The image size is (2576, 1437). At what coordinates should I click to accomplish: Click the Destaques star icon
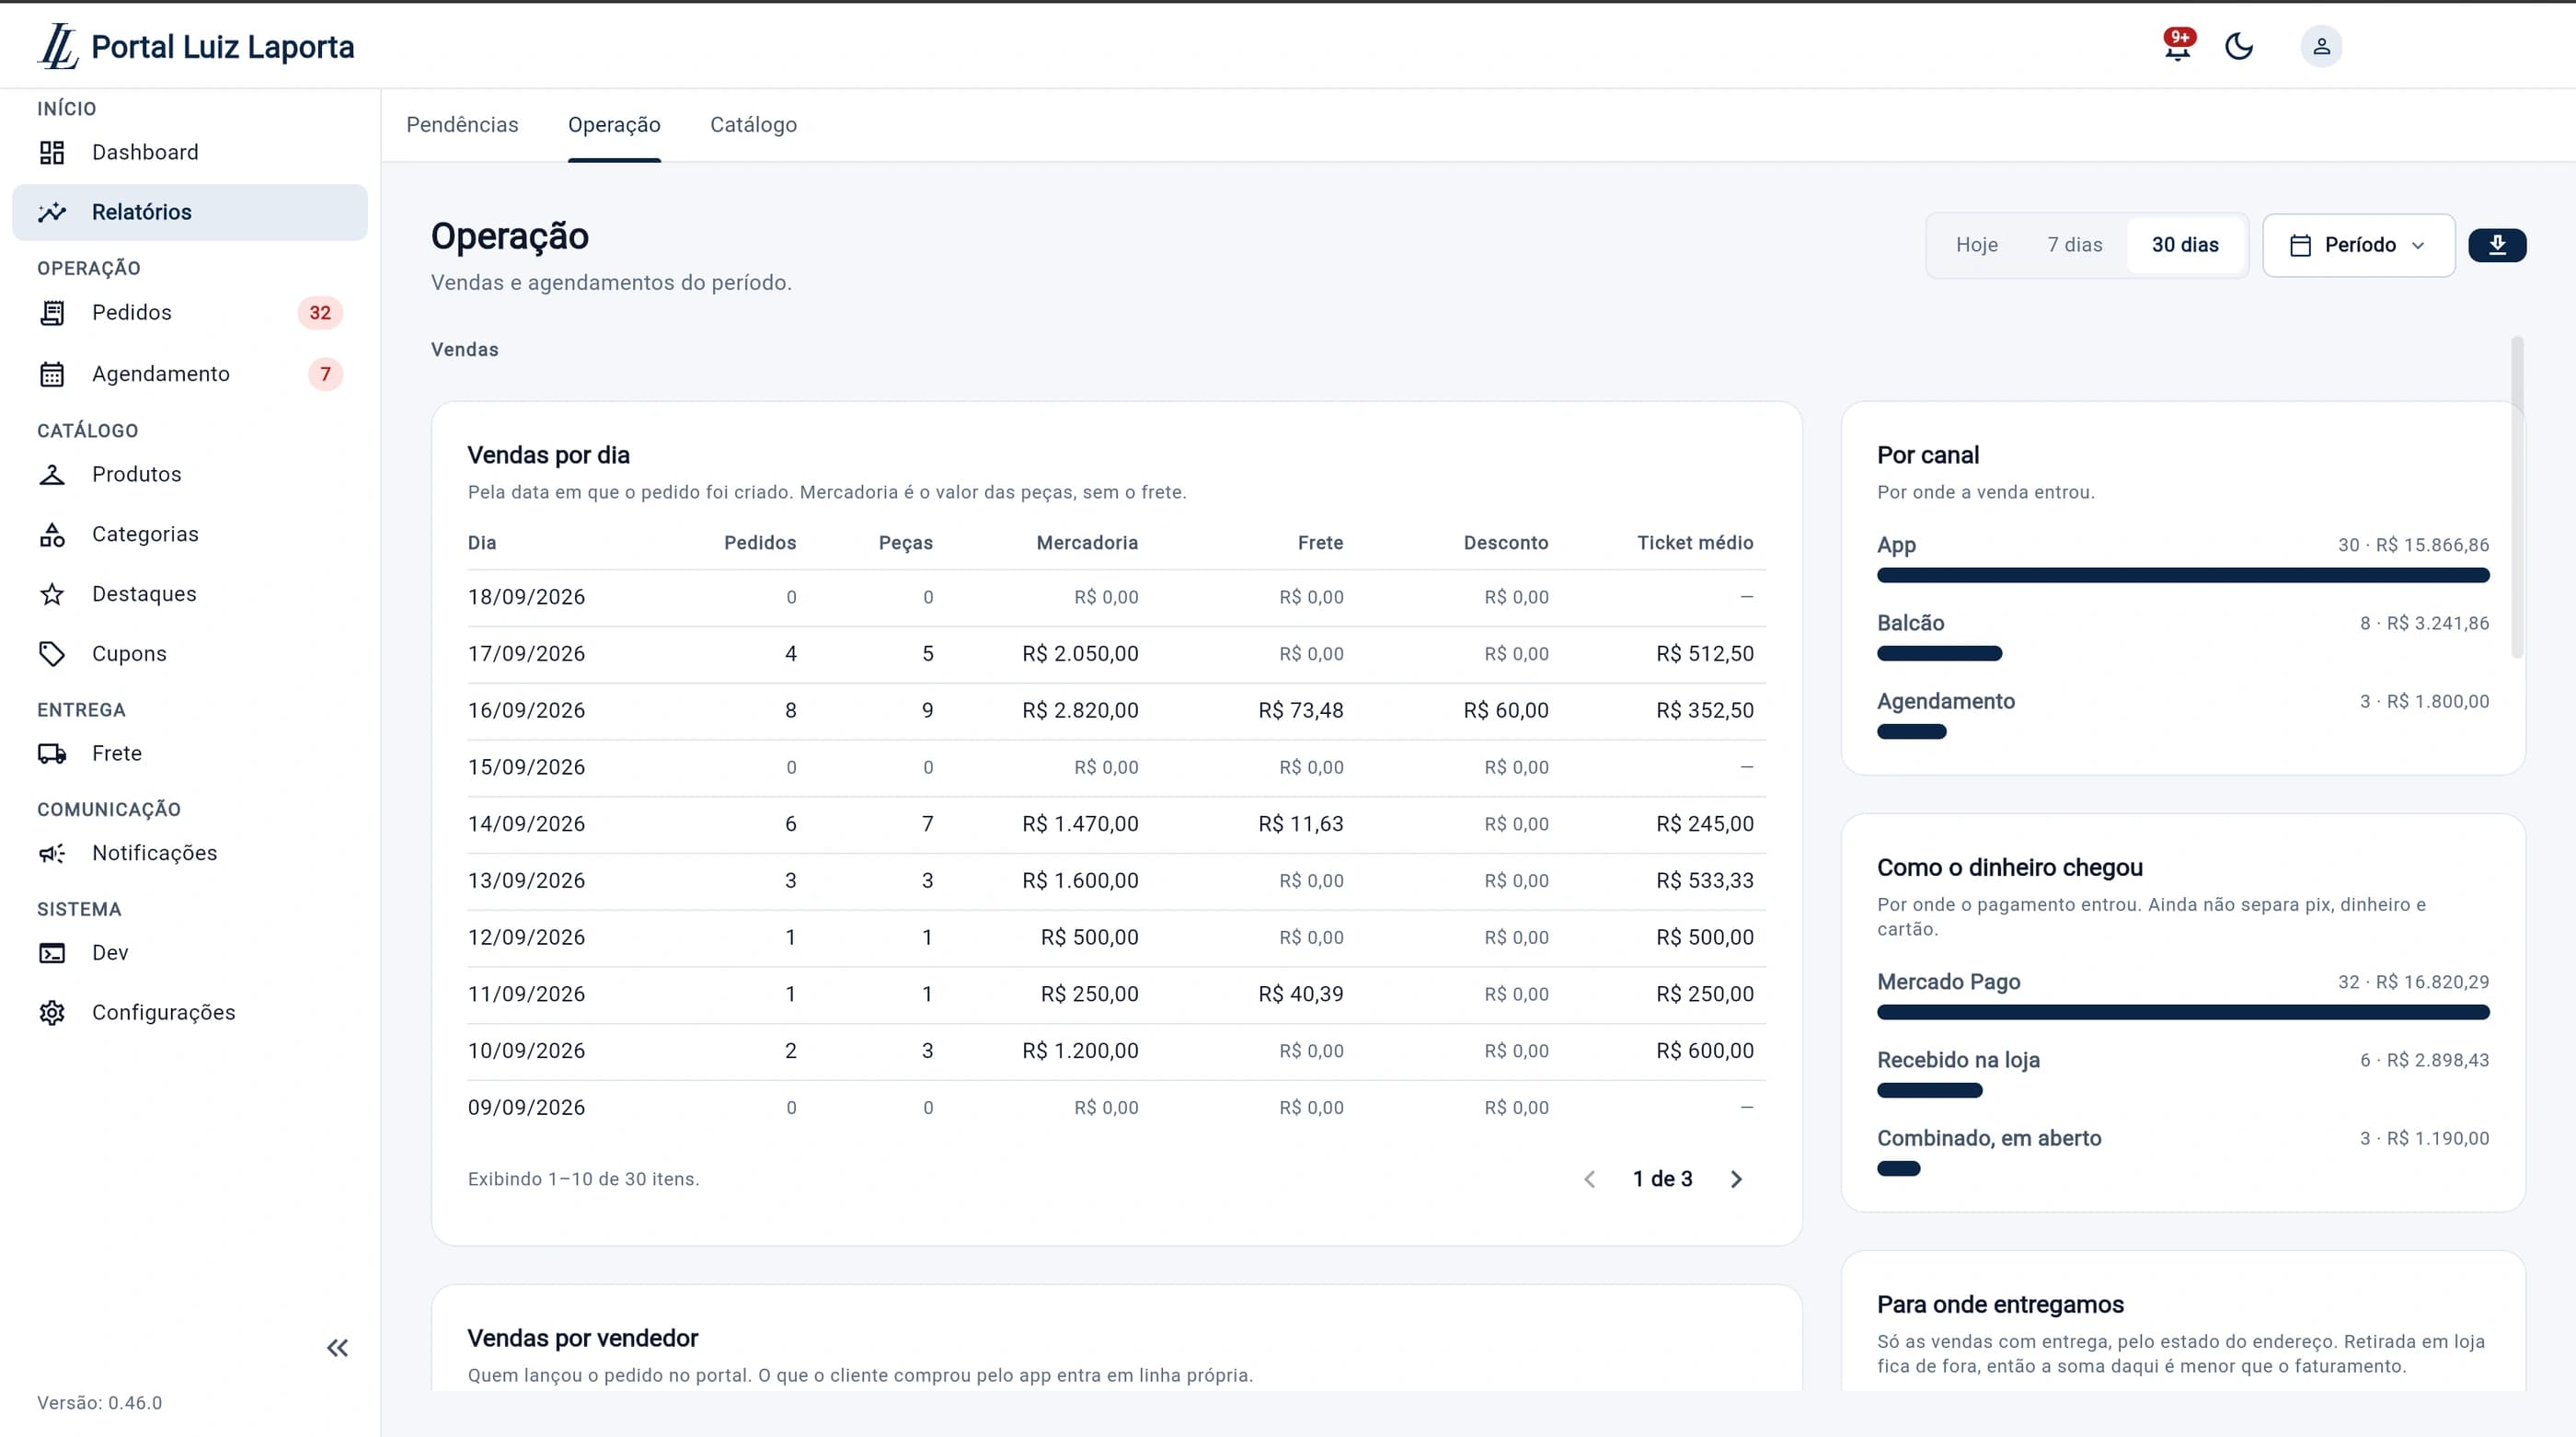(x=52, y=594)
